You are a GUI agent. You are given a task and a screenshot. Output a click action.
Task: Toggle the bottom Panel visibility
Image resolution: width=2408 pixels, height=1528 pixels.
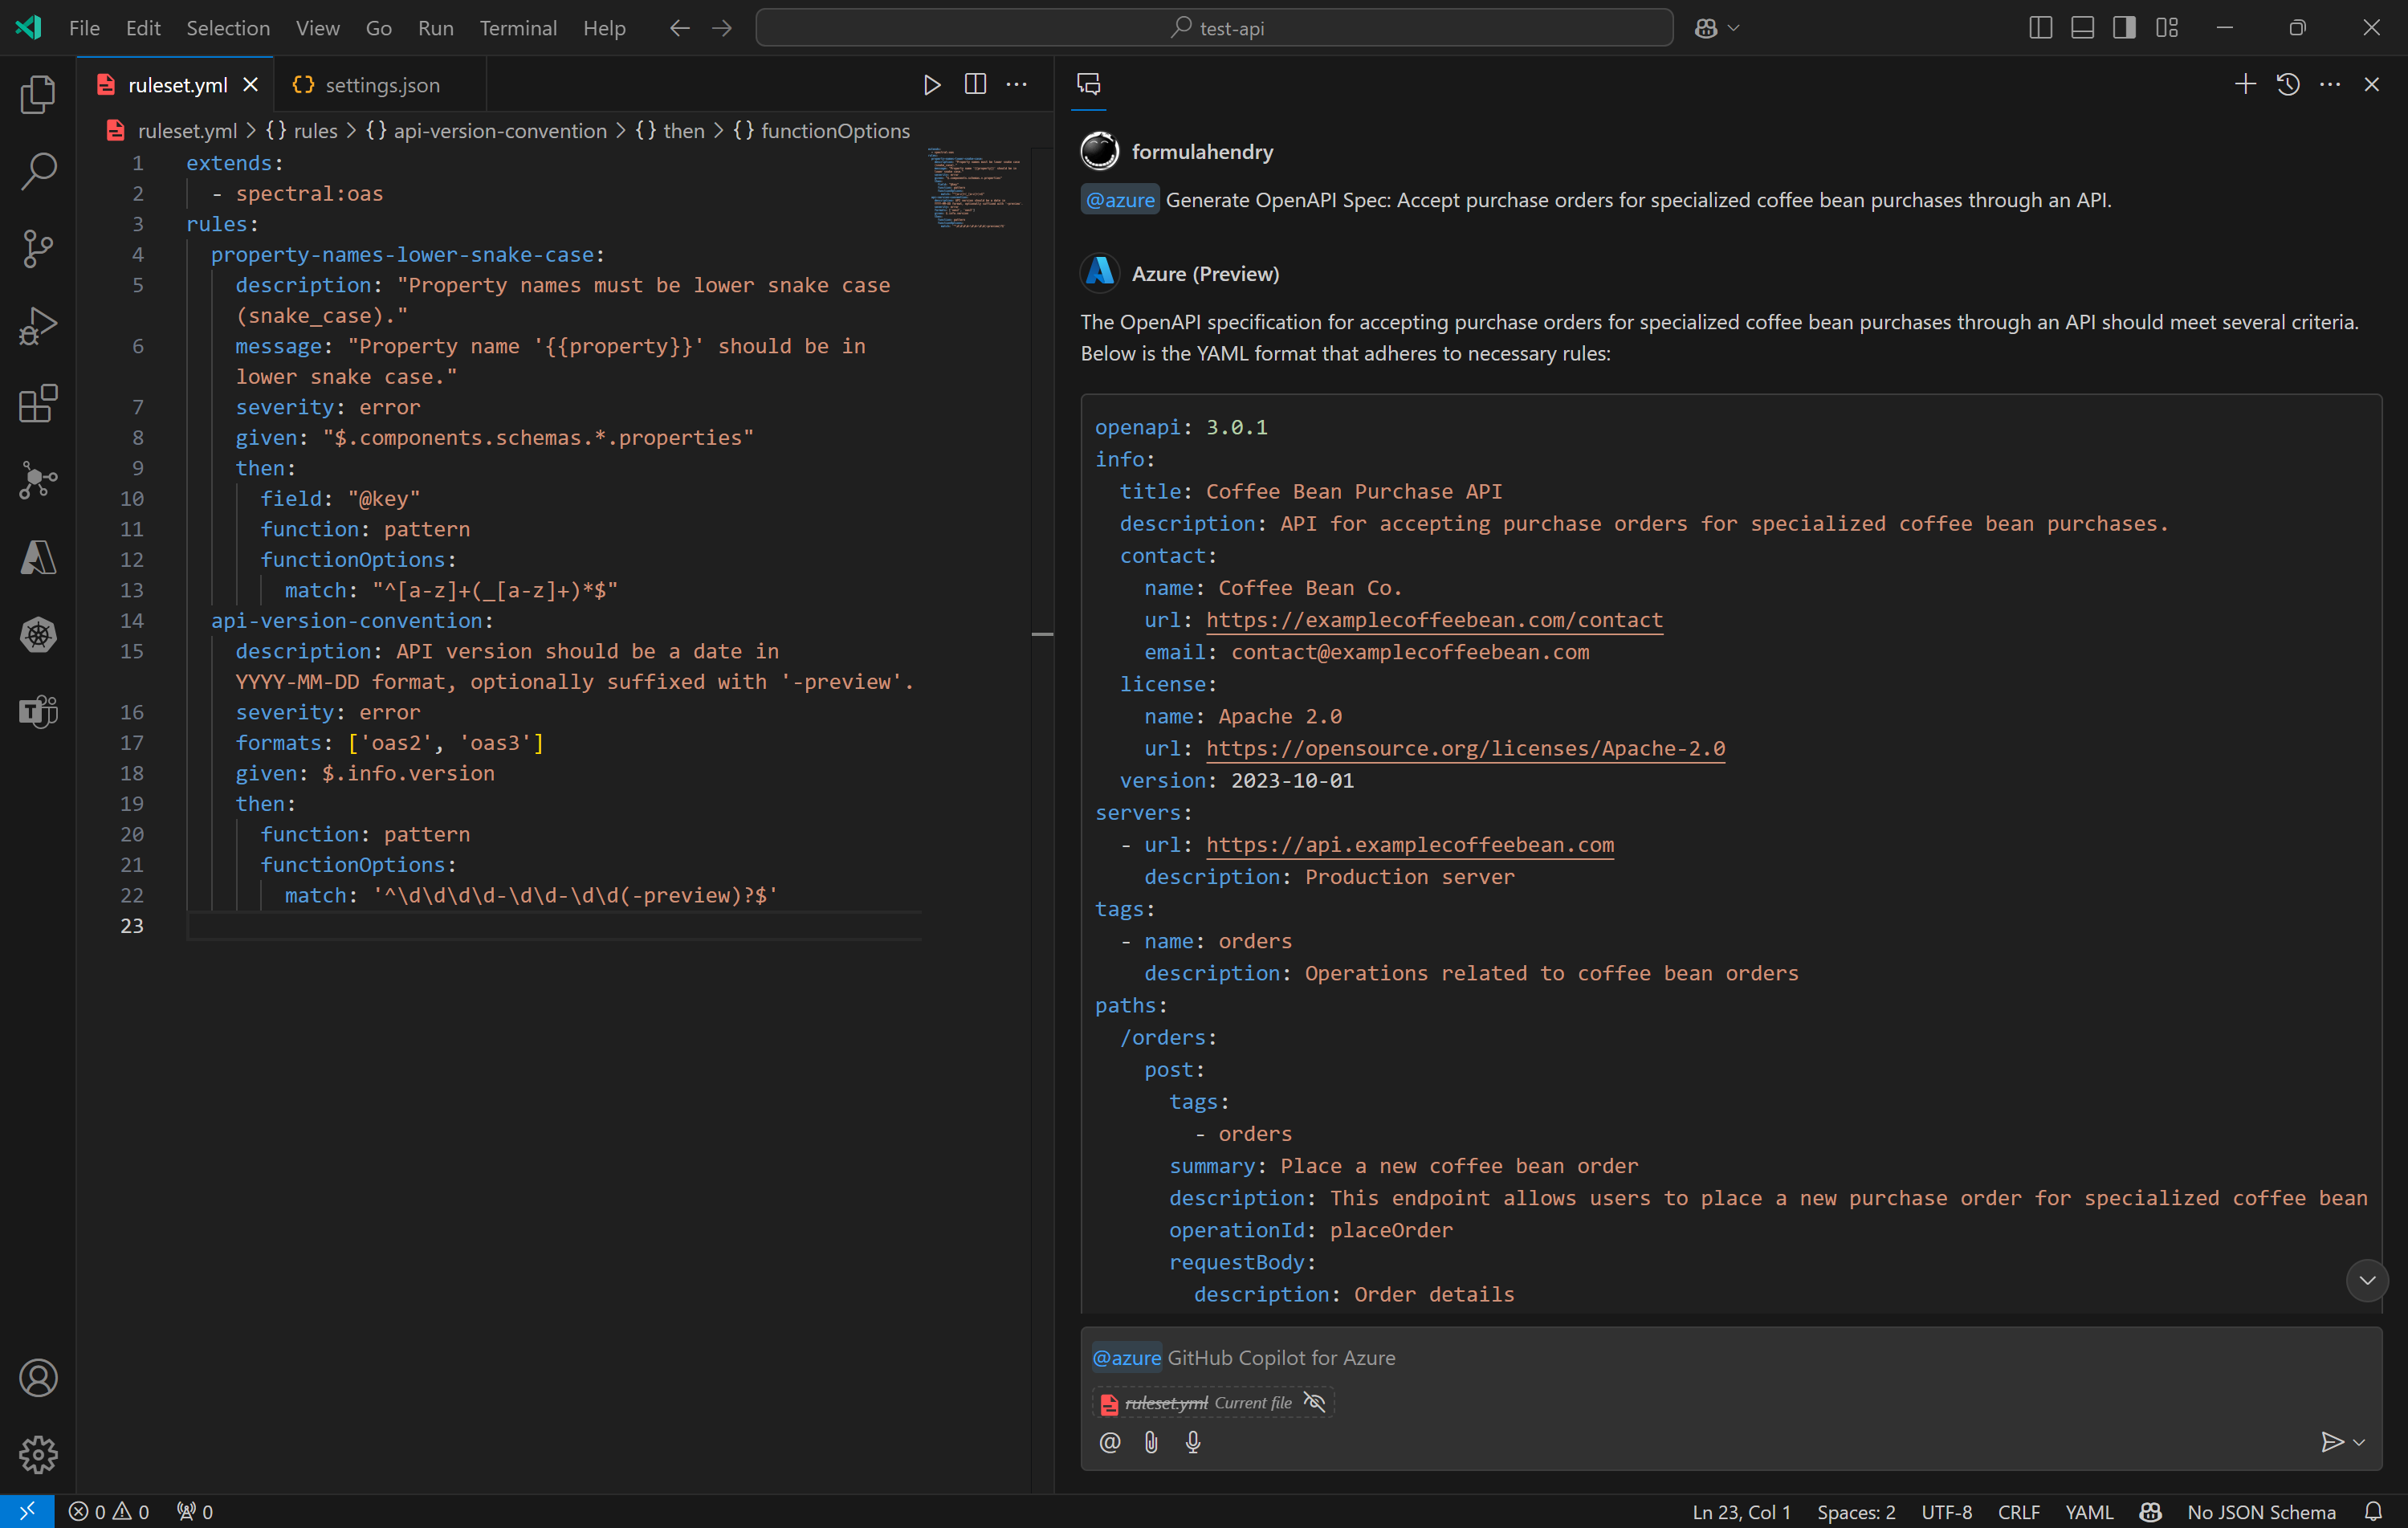(x=2082, y=28)
